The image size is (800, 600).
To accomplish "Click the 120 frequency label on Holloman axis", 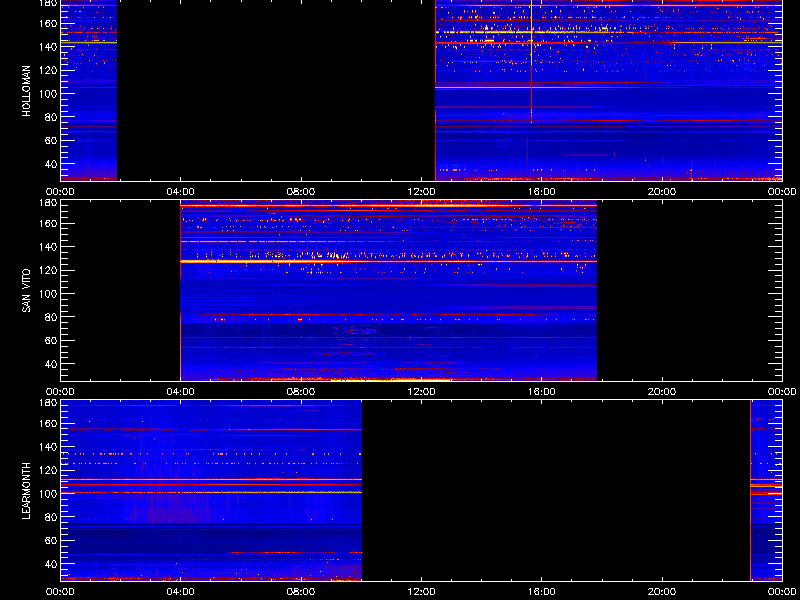I will pos(47,70).
